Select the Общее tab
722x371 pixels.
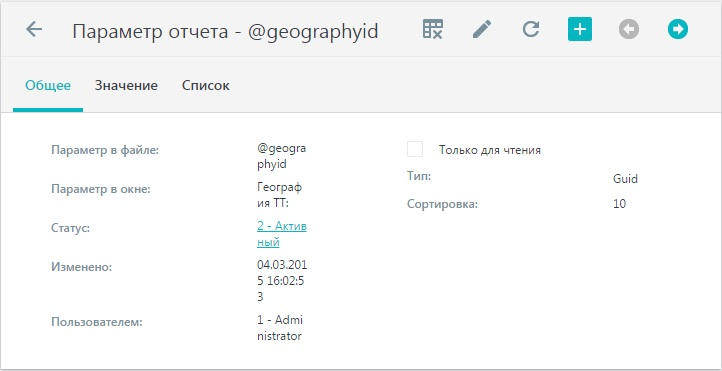tap(48, 86)
